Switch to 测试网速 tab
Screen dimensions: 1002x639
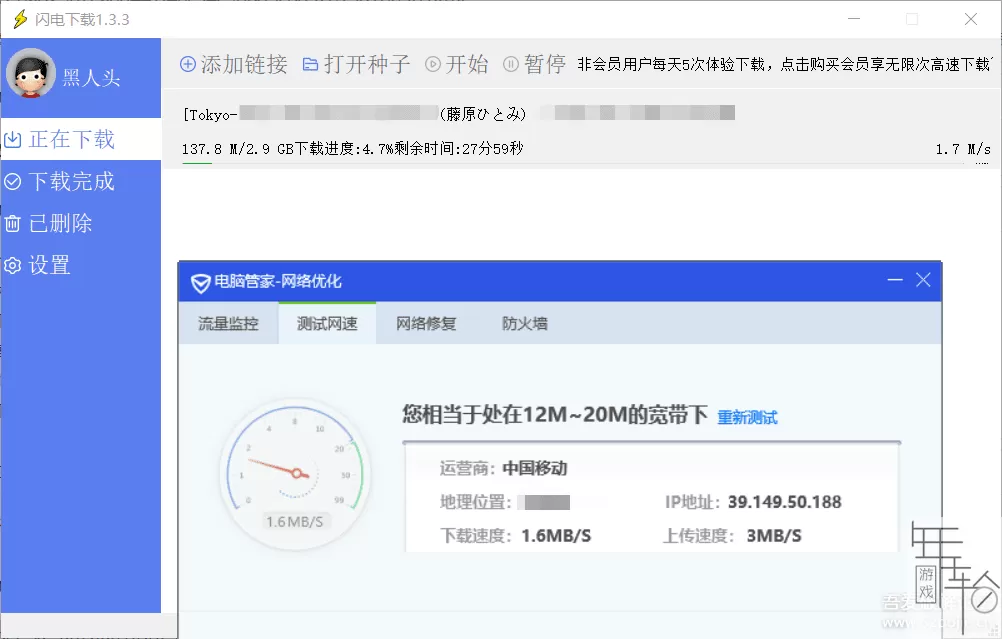327,323
